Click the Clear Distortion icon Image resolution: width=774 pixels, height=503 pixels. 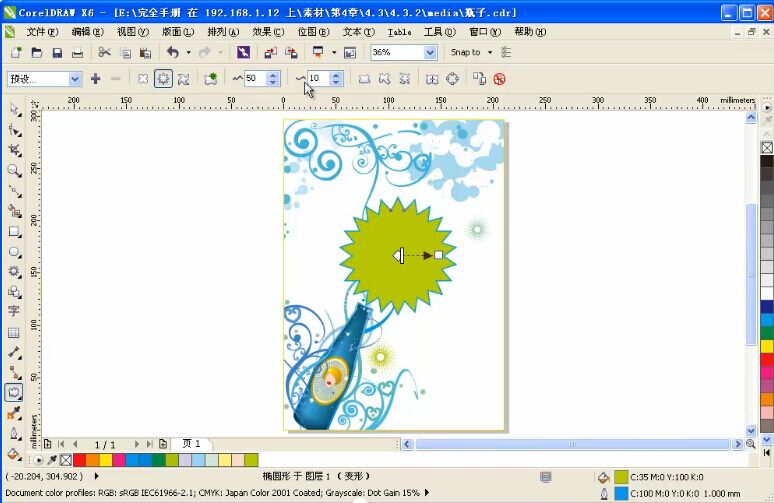(x=500, y=79)
